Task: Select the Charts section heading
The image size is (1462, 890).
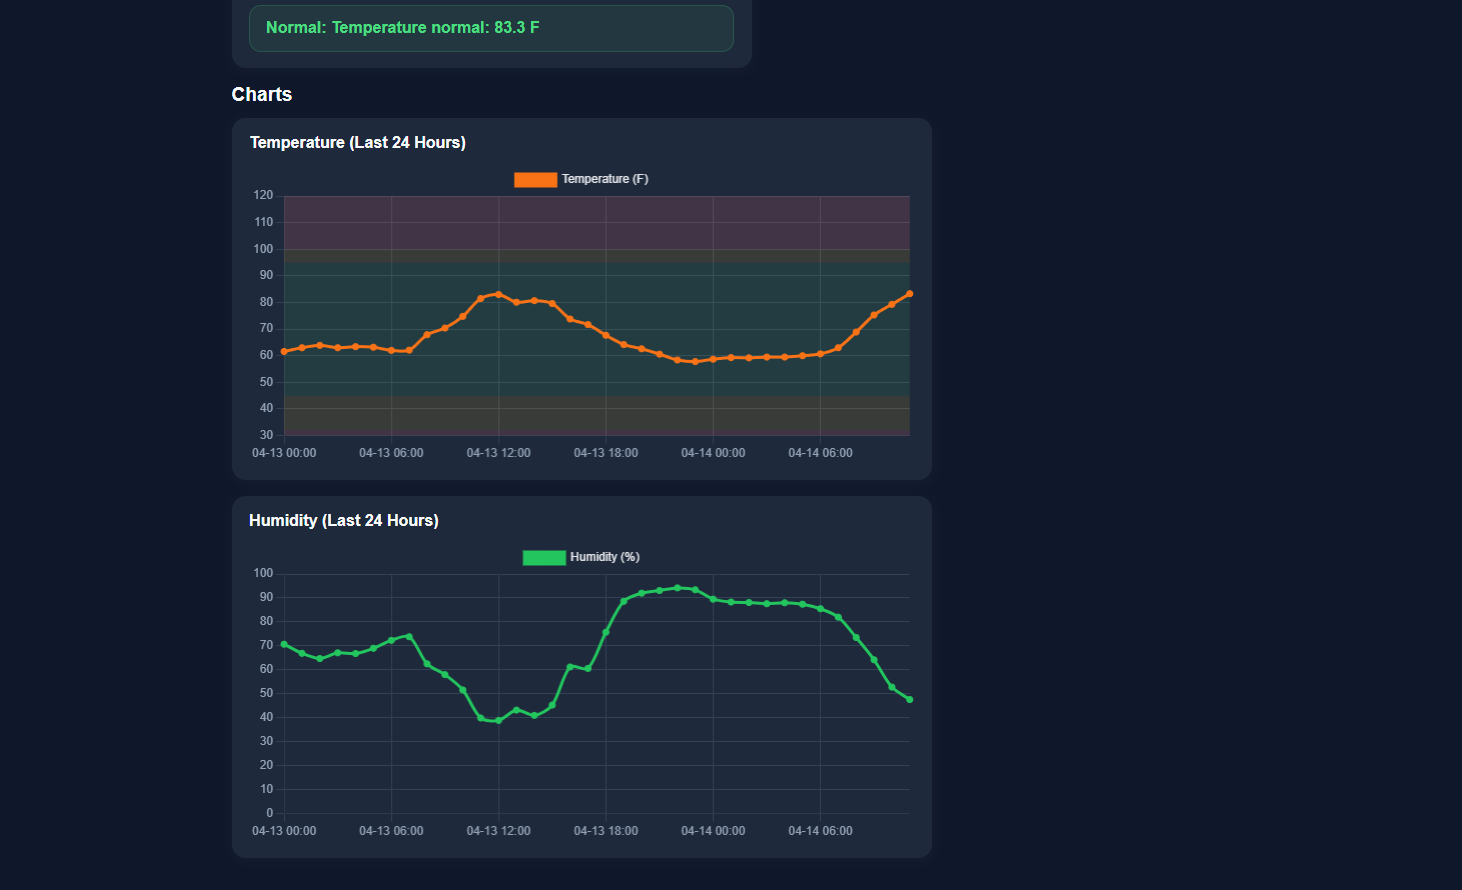Action: click(261, 93)
